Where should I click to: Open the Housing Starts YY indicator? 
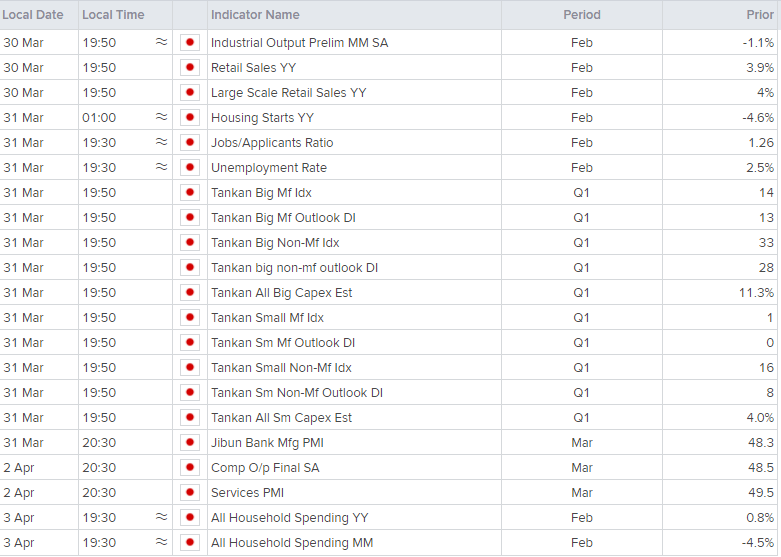coord(262,118)
